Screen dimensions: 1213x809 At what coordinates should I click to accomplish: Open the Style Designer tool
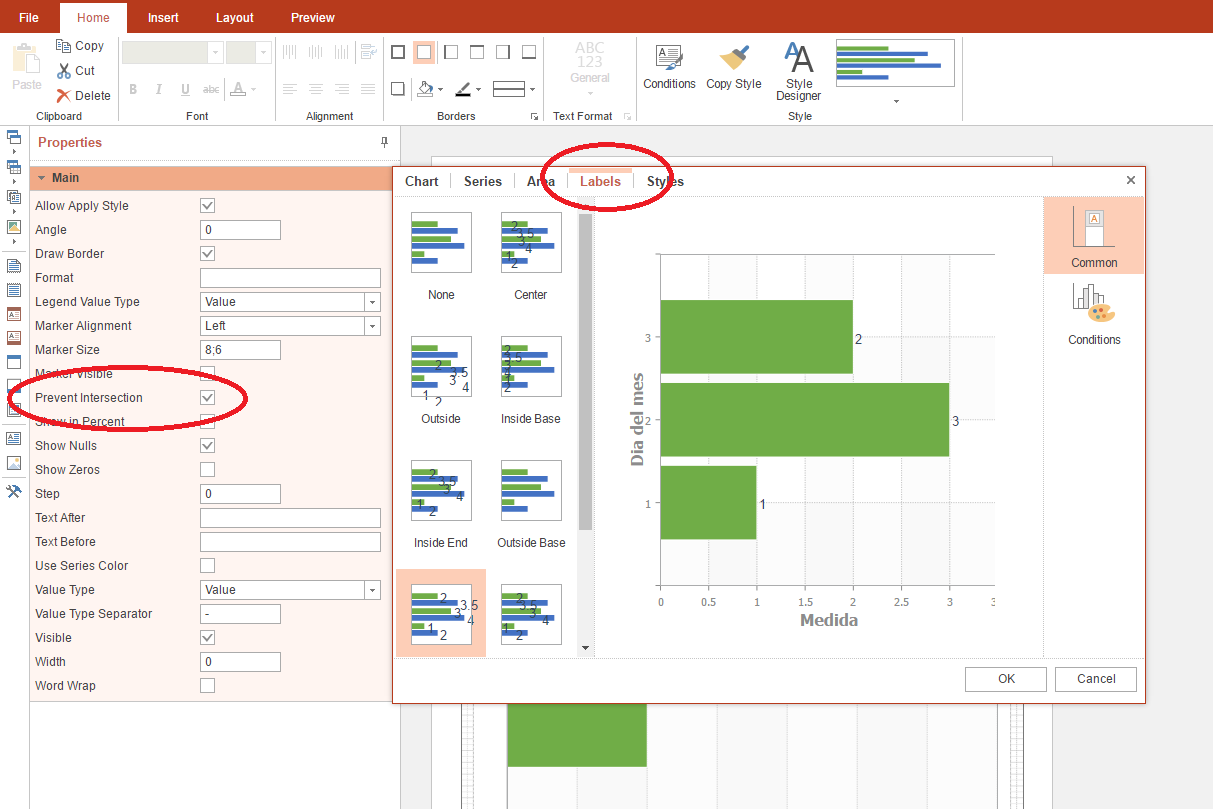point(798,58)
